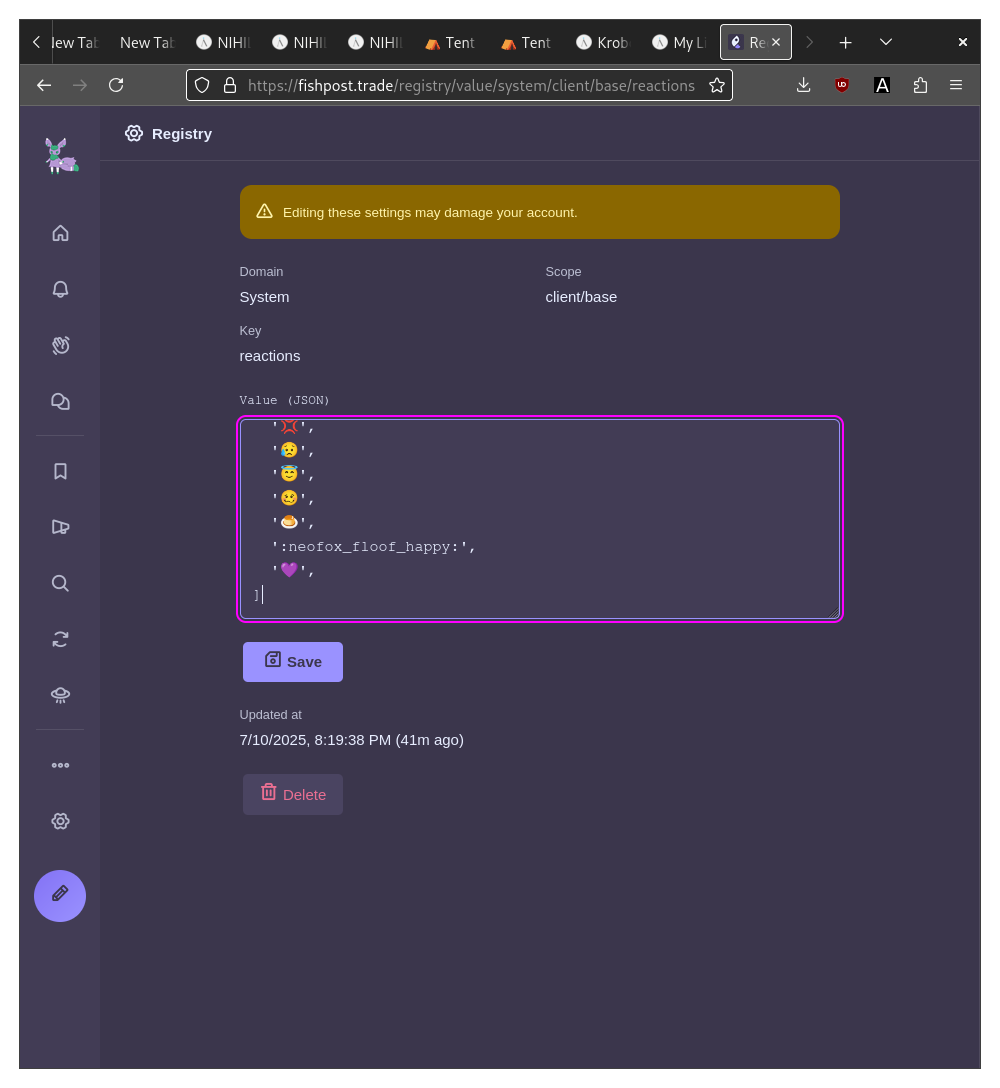Open bookmarks icon in sidebar
This screenshot has height=1088, width=1000.
pos(60,471)
